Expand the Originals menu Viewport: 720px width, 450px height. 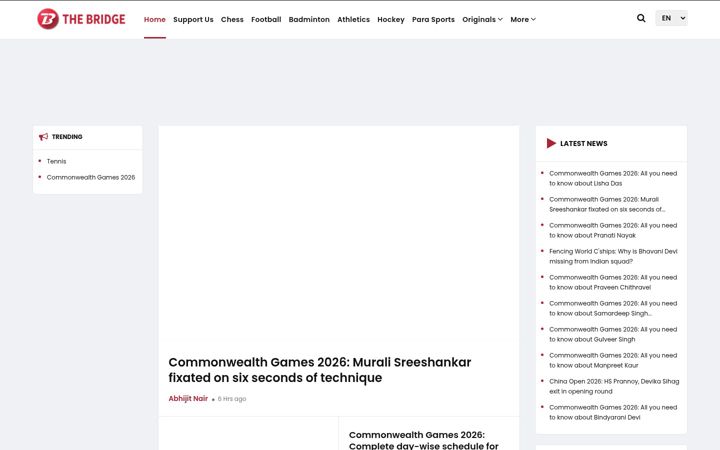click(482, 19)
